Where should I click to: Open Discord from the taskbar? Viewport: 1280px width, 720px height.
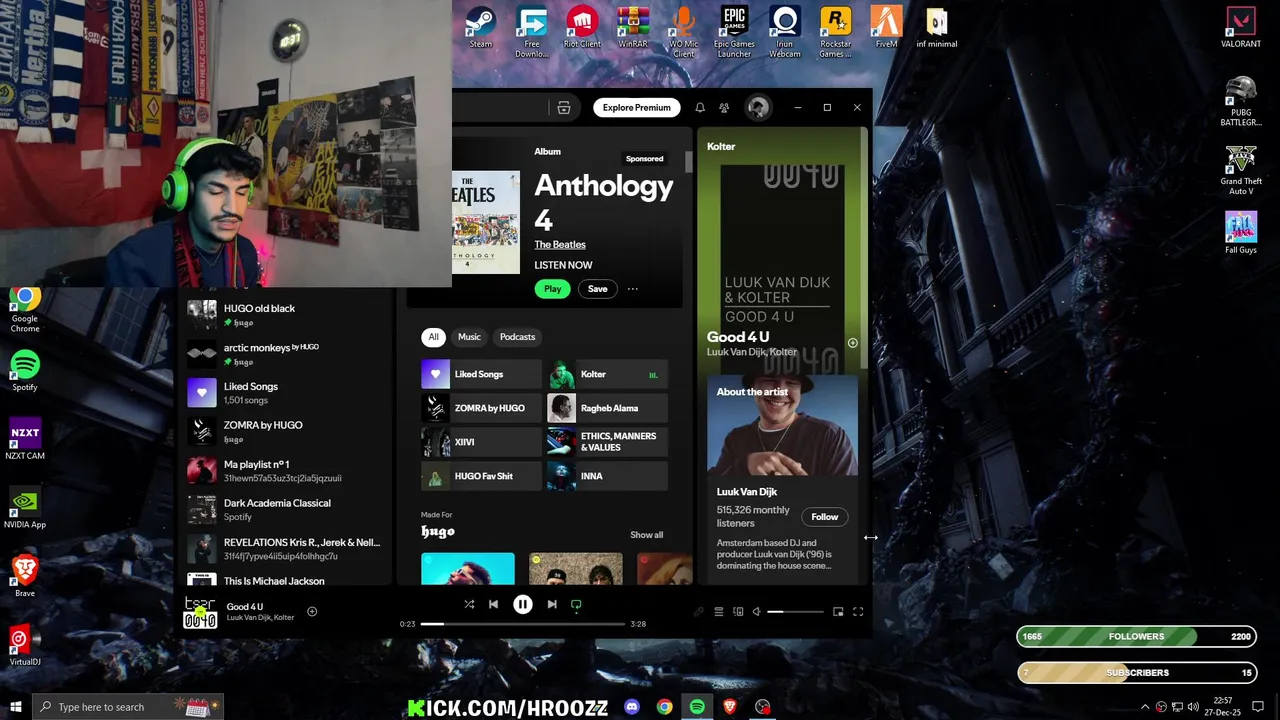coord(632,707)
